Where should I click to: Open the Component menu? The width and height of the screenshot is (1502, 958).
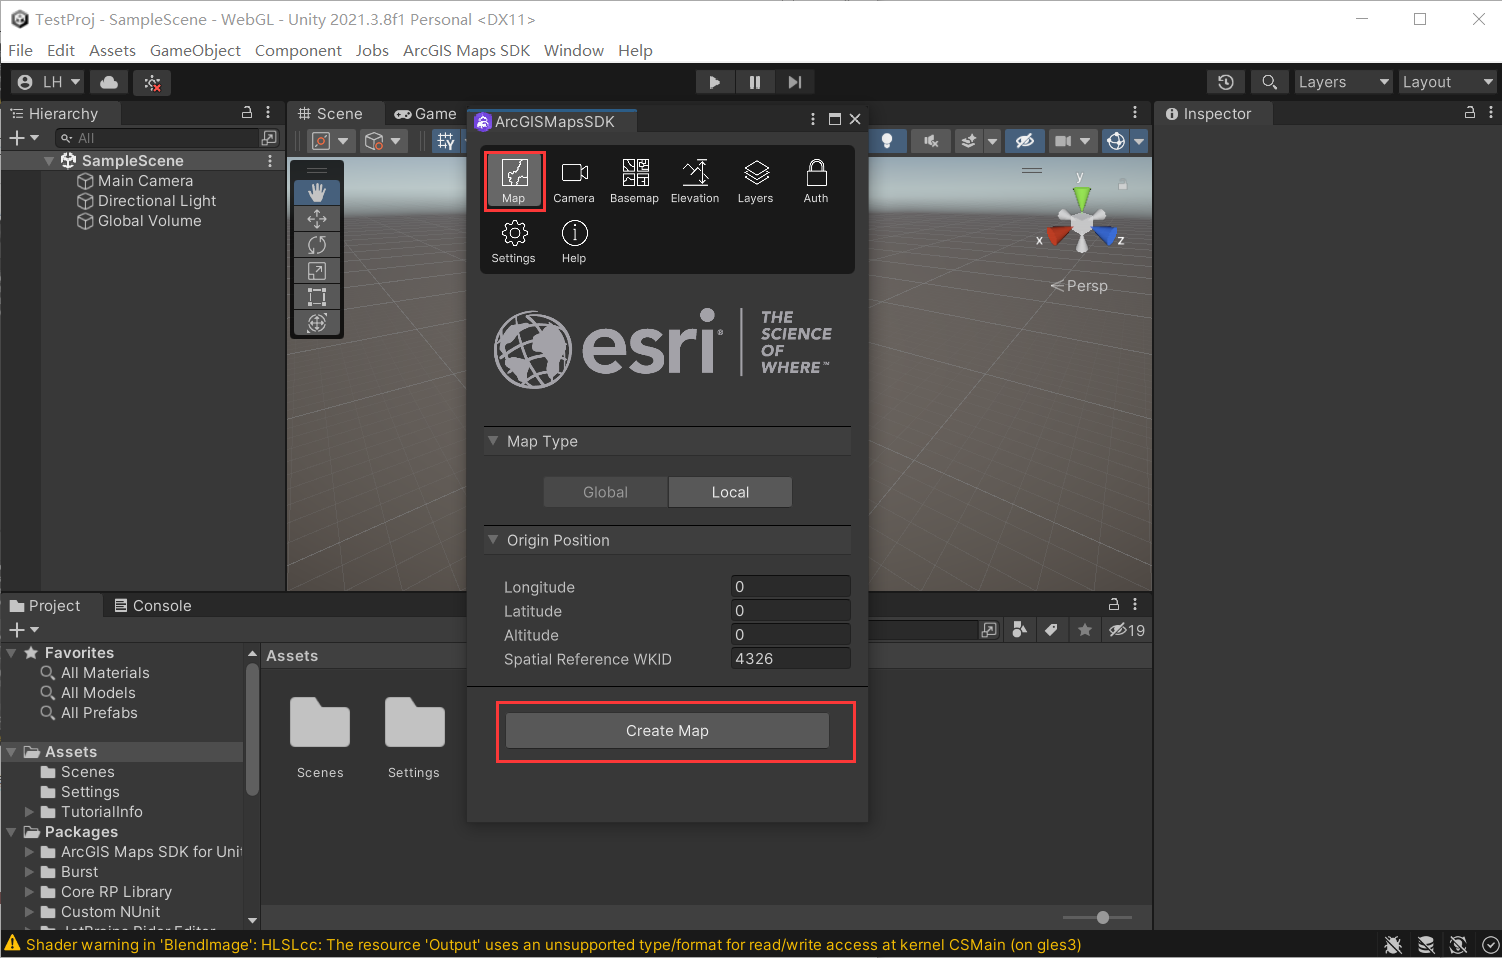pos(298,50)
